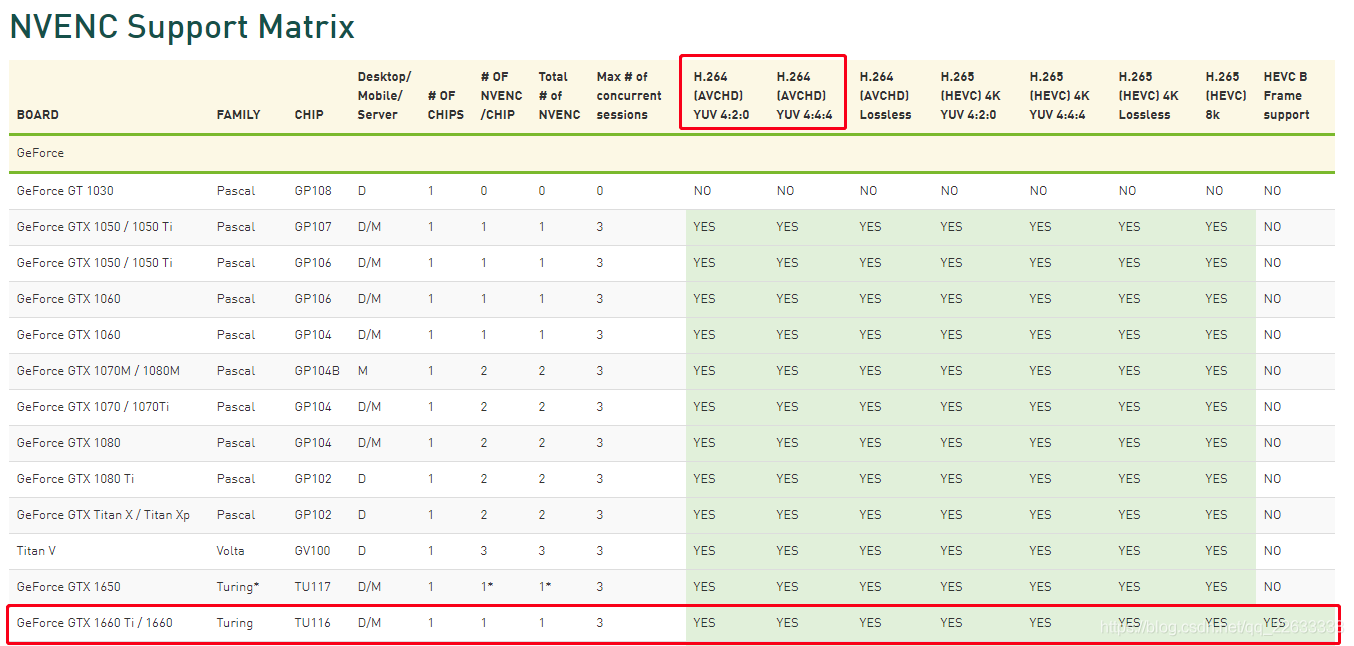
Task: Click H.265 (HEVC) 4K Lossless header
Action: (x=1148, y=96)
